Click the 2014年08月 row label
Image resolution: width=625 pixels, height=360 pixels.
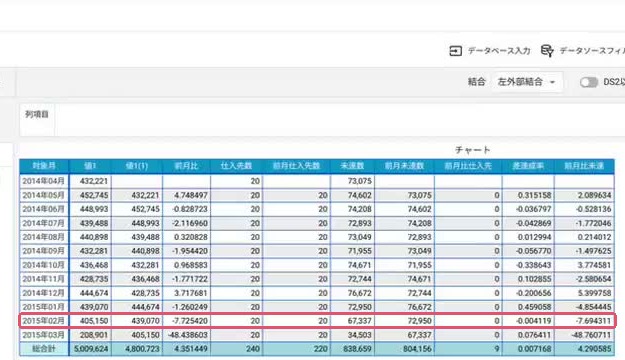tap(43, 237)
